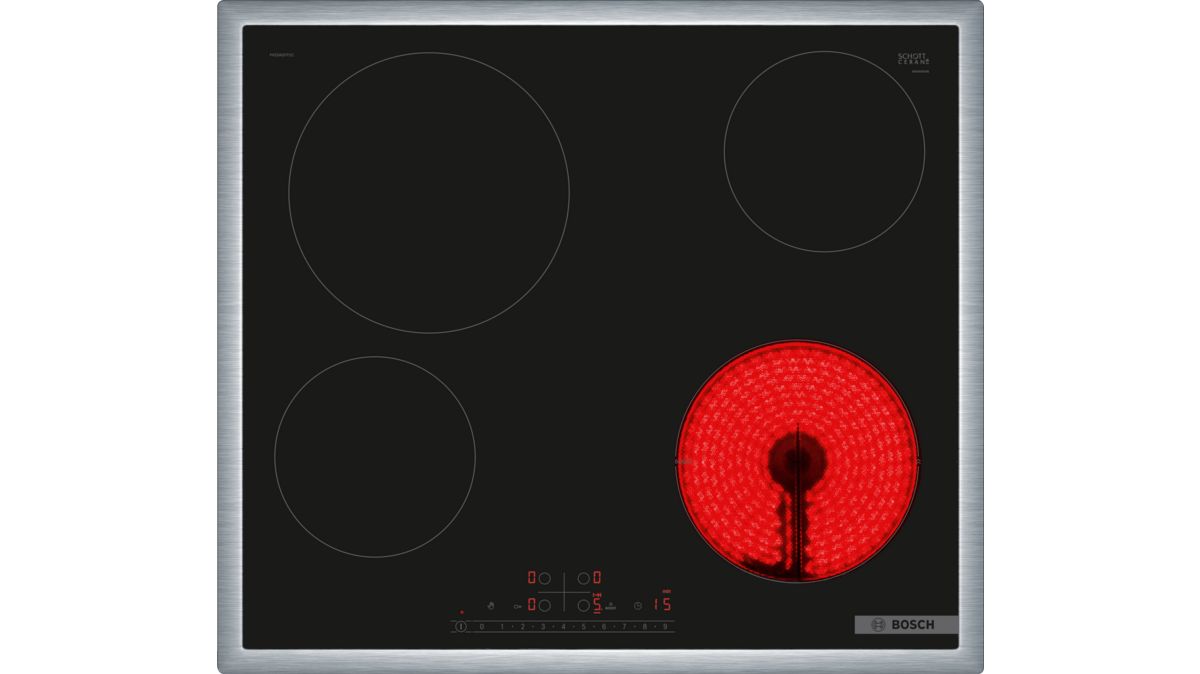Tap 0 on the power level strip
This screenshot has height=674, width=1200.
481,627
